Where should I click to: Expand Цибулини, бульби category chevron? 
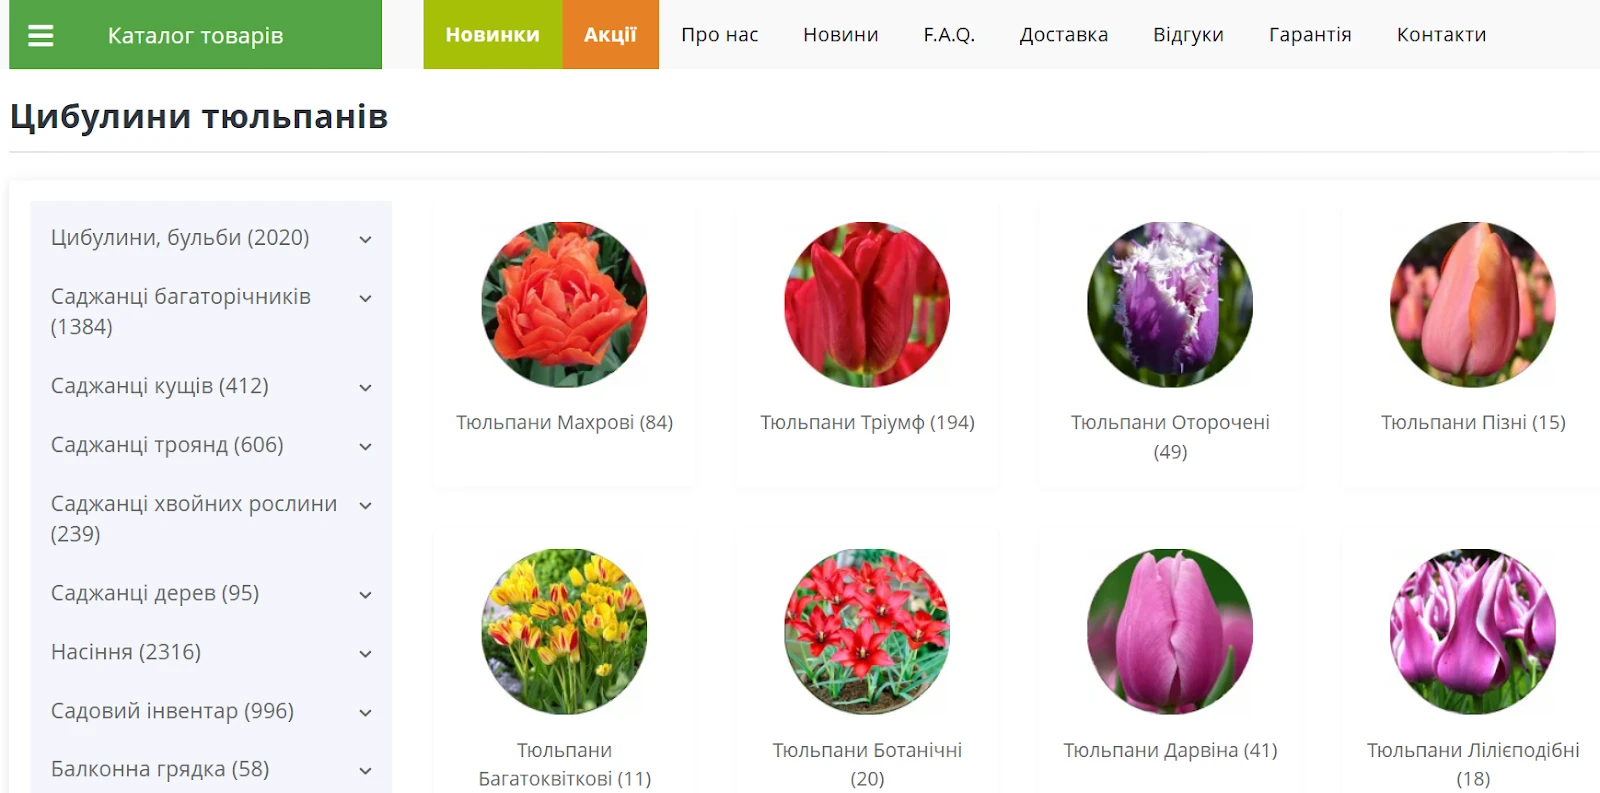366,239
